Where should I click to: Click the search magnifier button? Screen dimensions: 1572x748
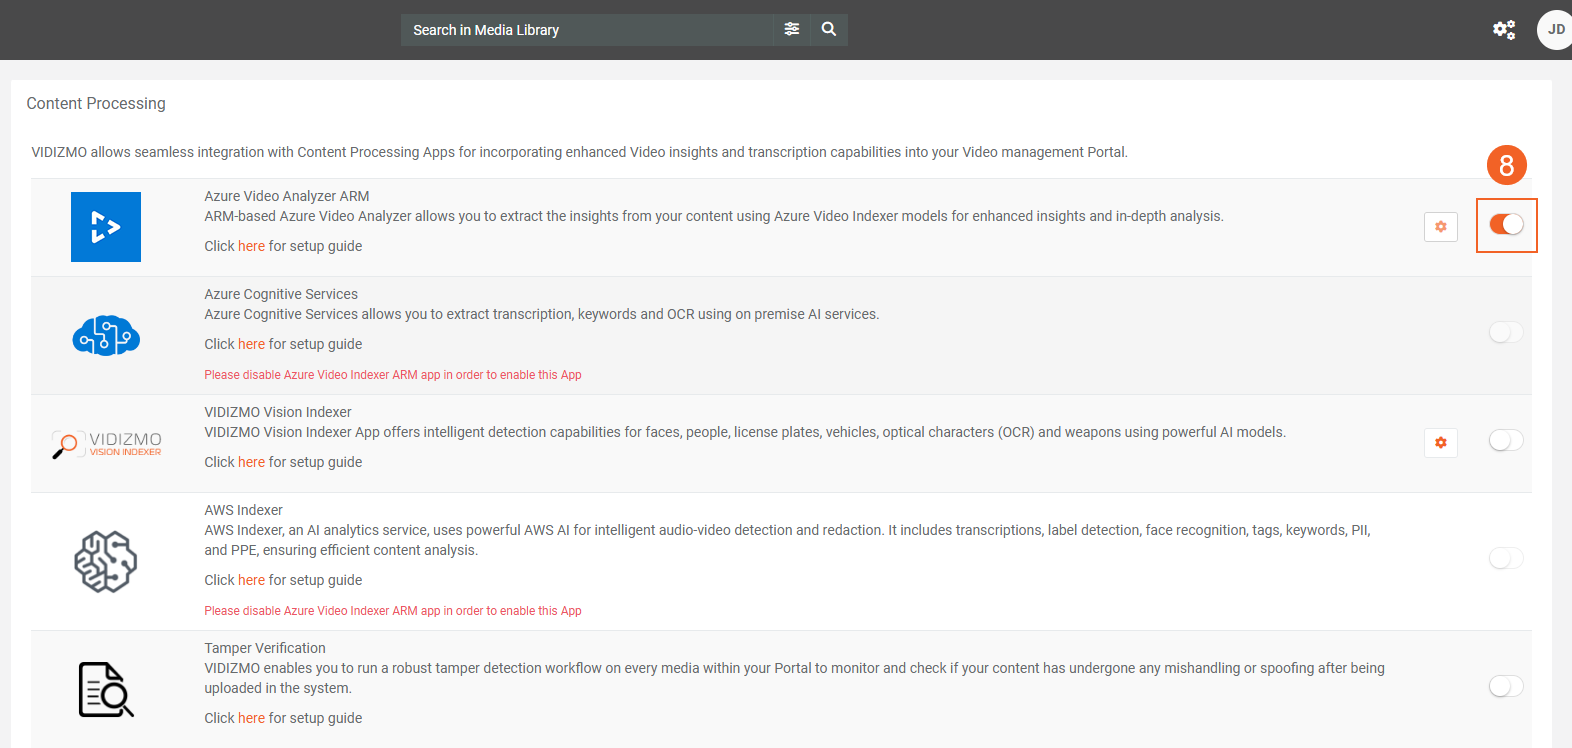[829, 30]
